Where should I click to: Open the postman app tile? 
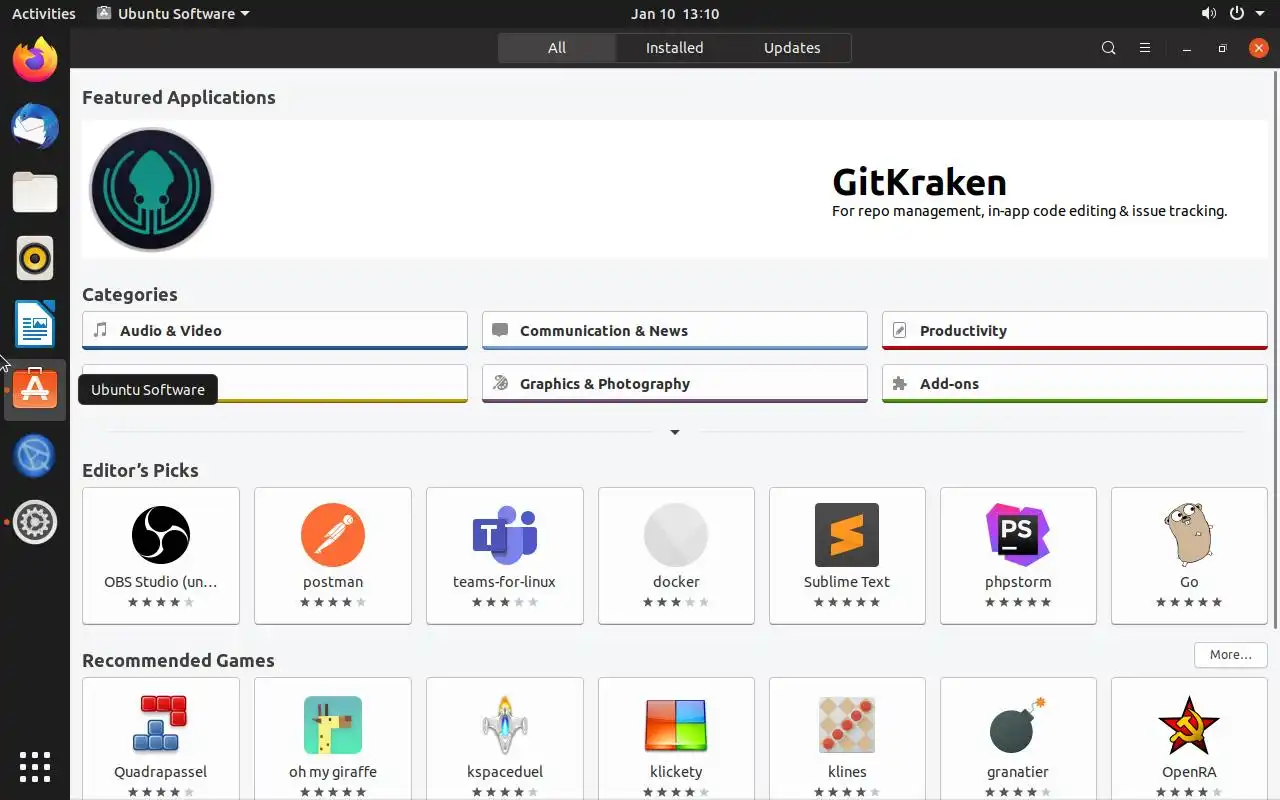point(333,556)
